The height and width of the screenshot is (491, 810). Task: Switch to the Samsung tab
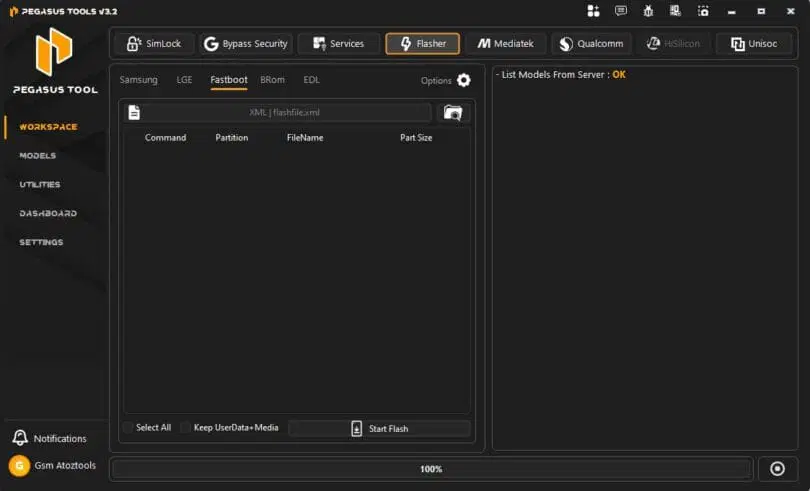pyautogui.click(x=138, y=80)
